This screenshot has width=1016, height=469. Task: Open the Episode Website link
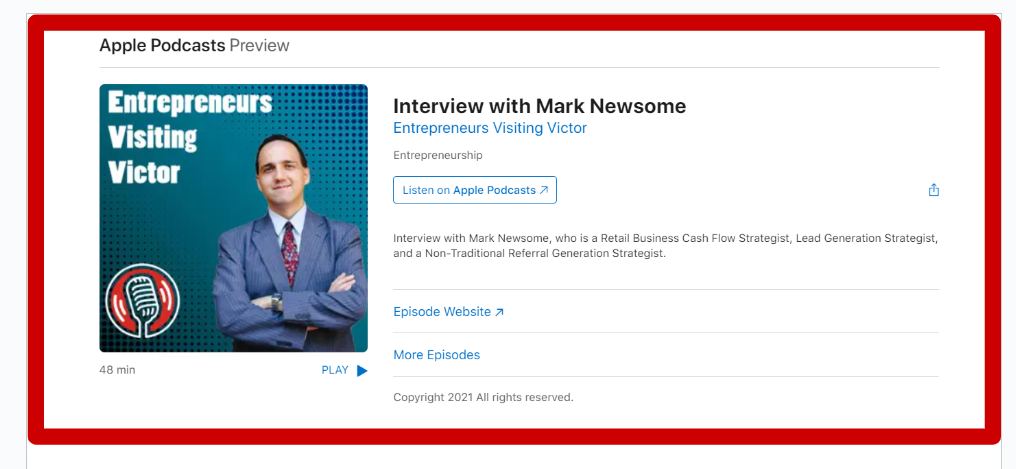(x=442, y=312)
